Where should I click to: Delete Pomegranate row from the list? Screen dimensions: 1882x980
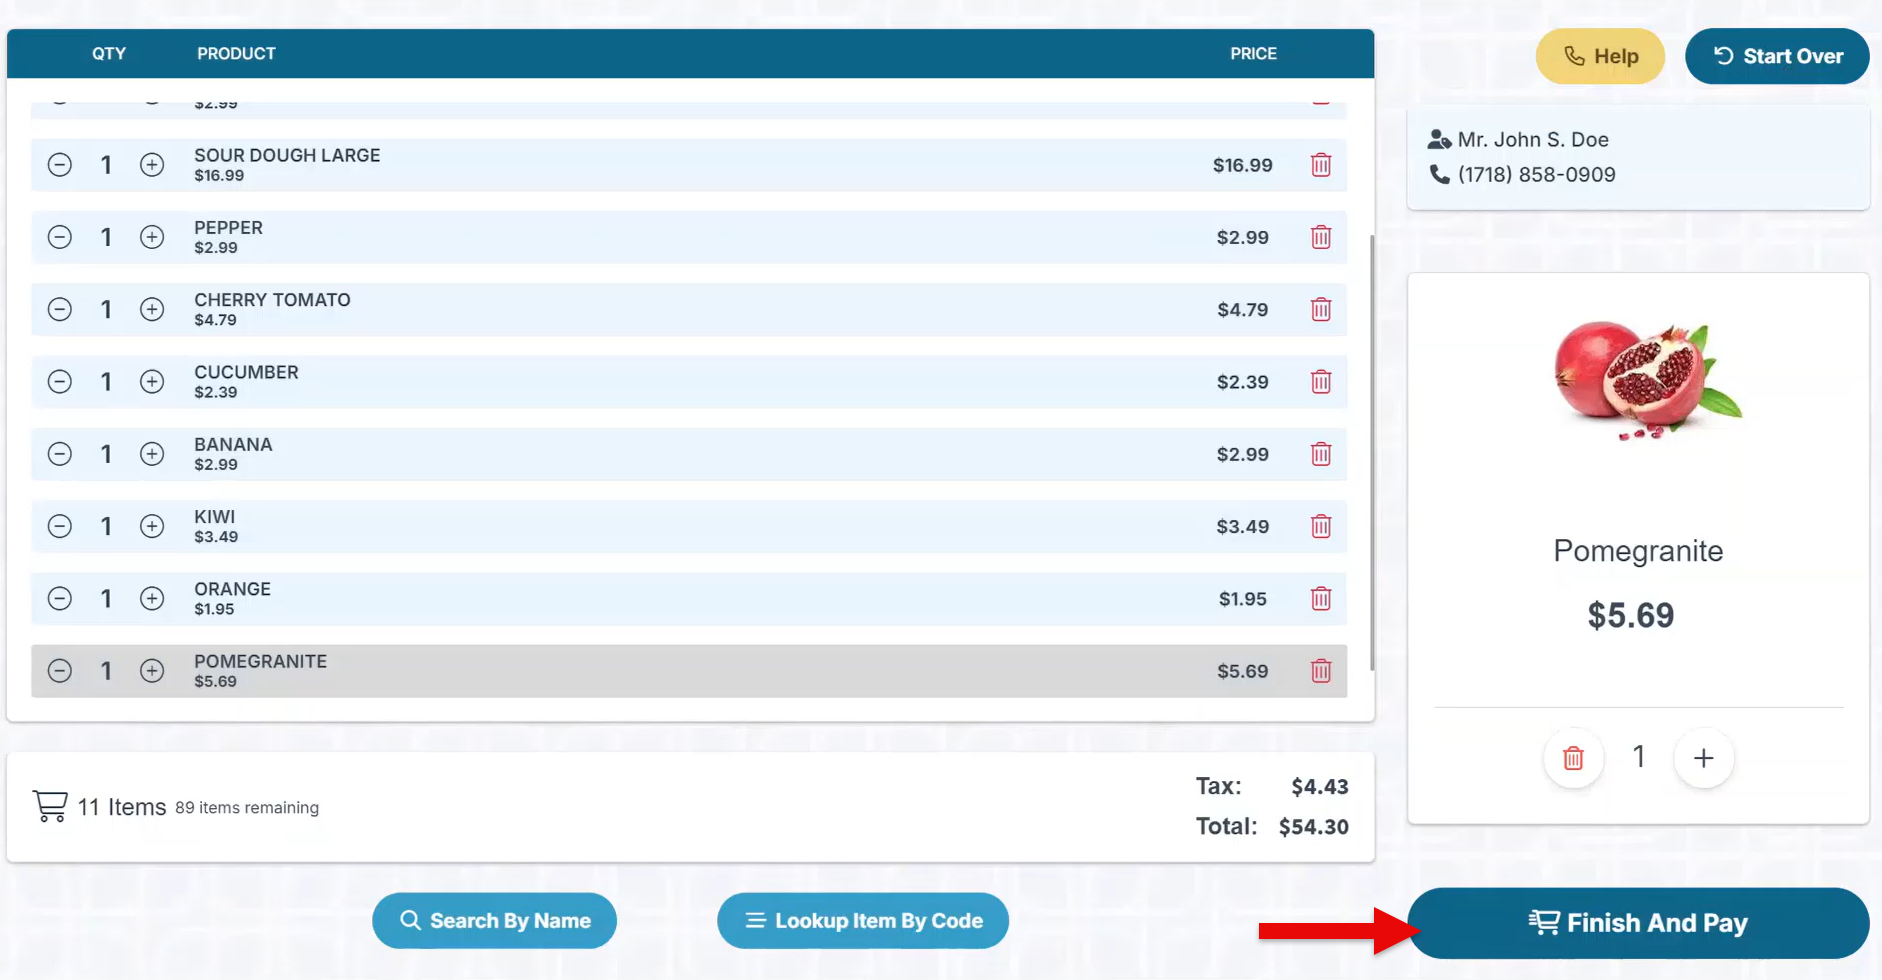point(1320,671)
